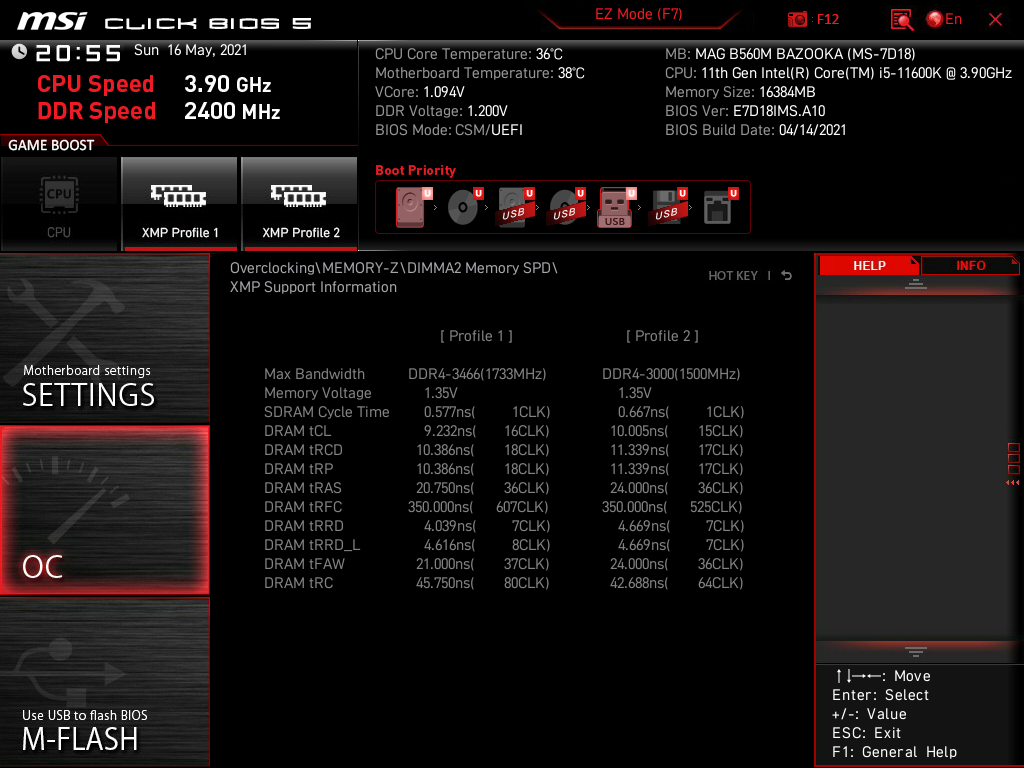The width and height of the screenshot is (1024, 768).
Task: Click the date Sun 16 May, 2021
Action: (x=191, y=50)
